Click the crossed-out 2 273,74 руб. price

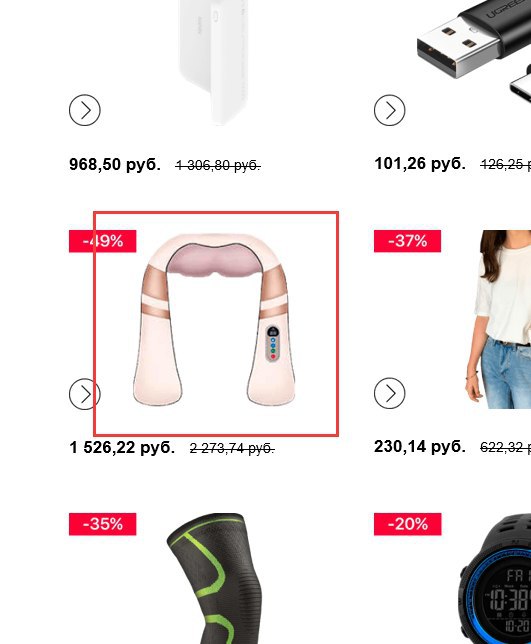(232, 448)
